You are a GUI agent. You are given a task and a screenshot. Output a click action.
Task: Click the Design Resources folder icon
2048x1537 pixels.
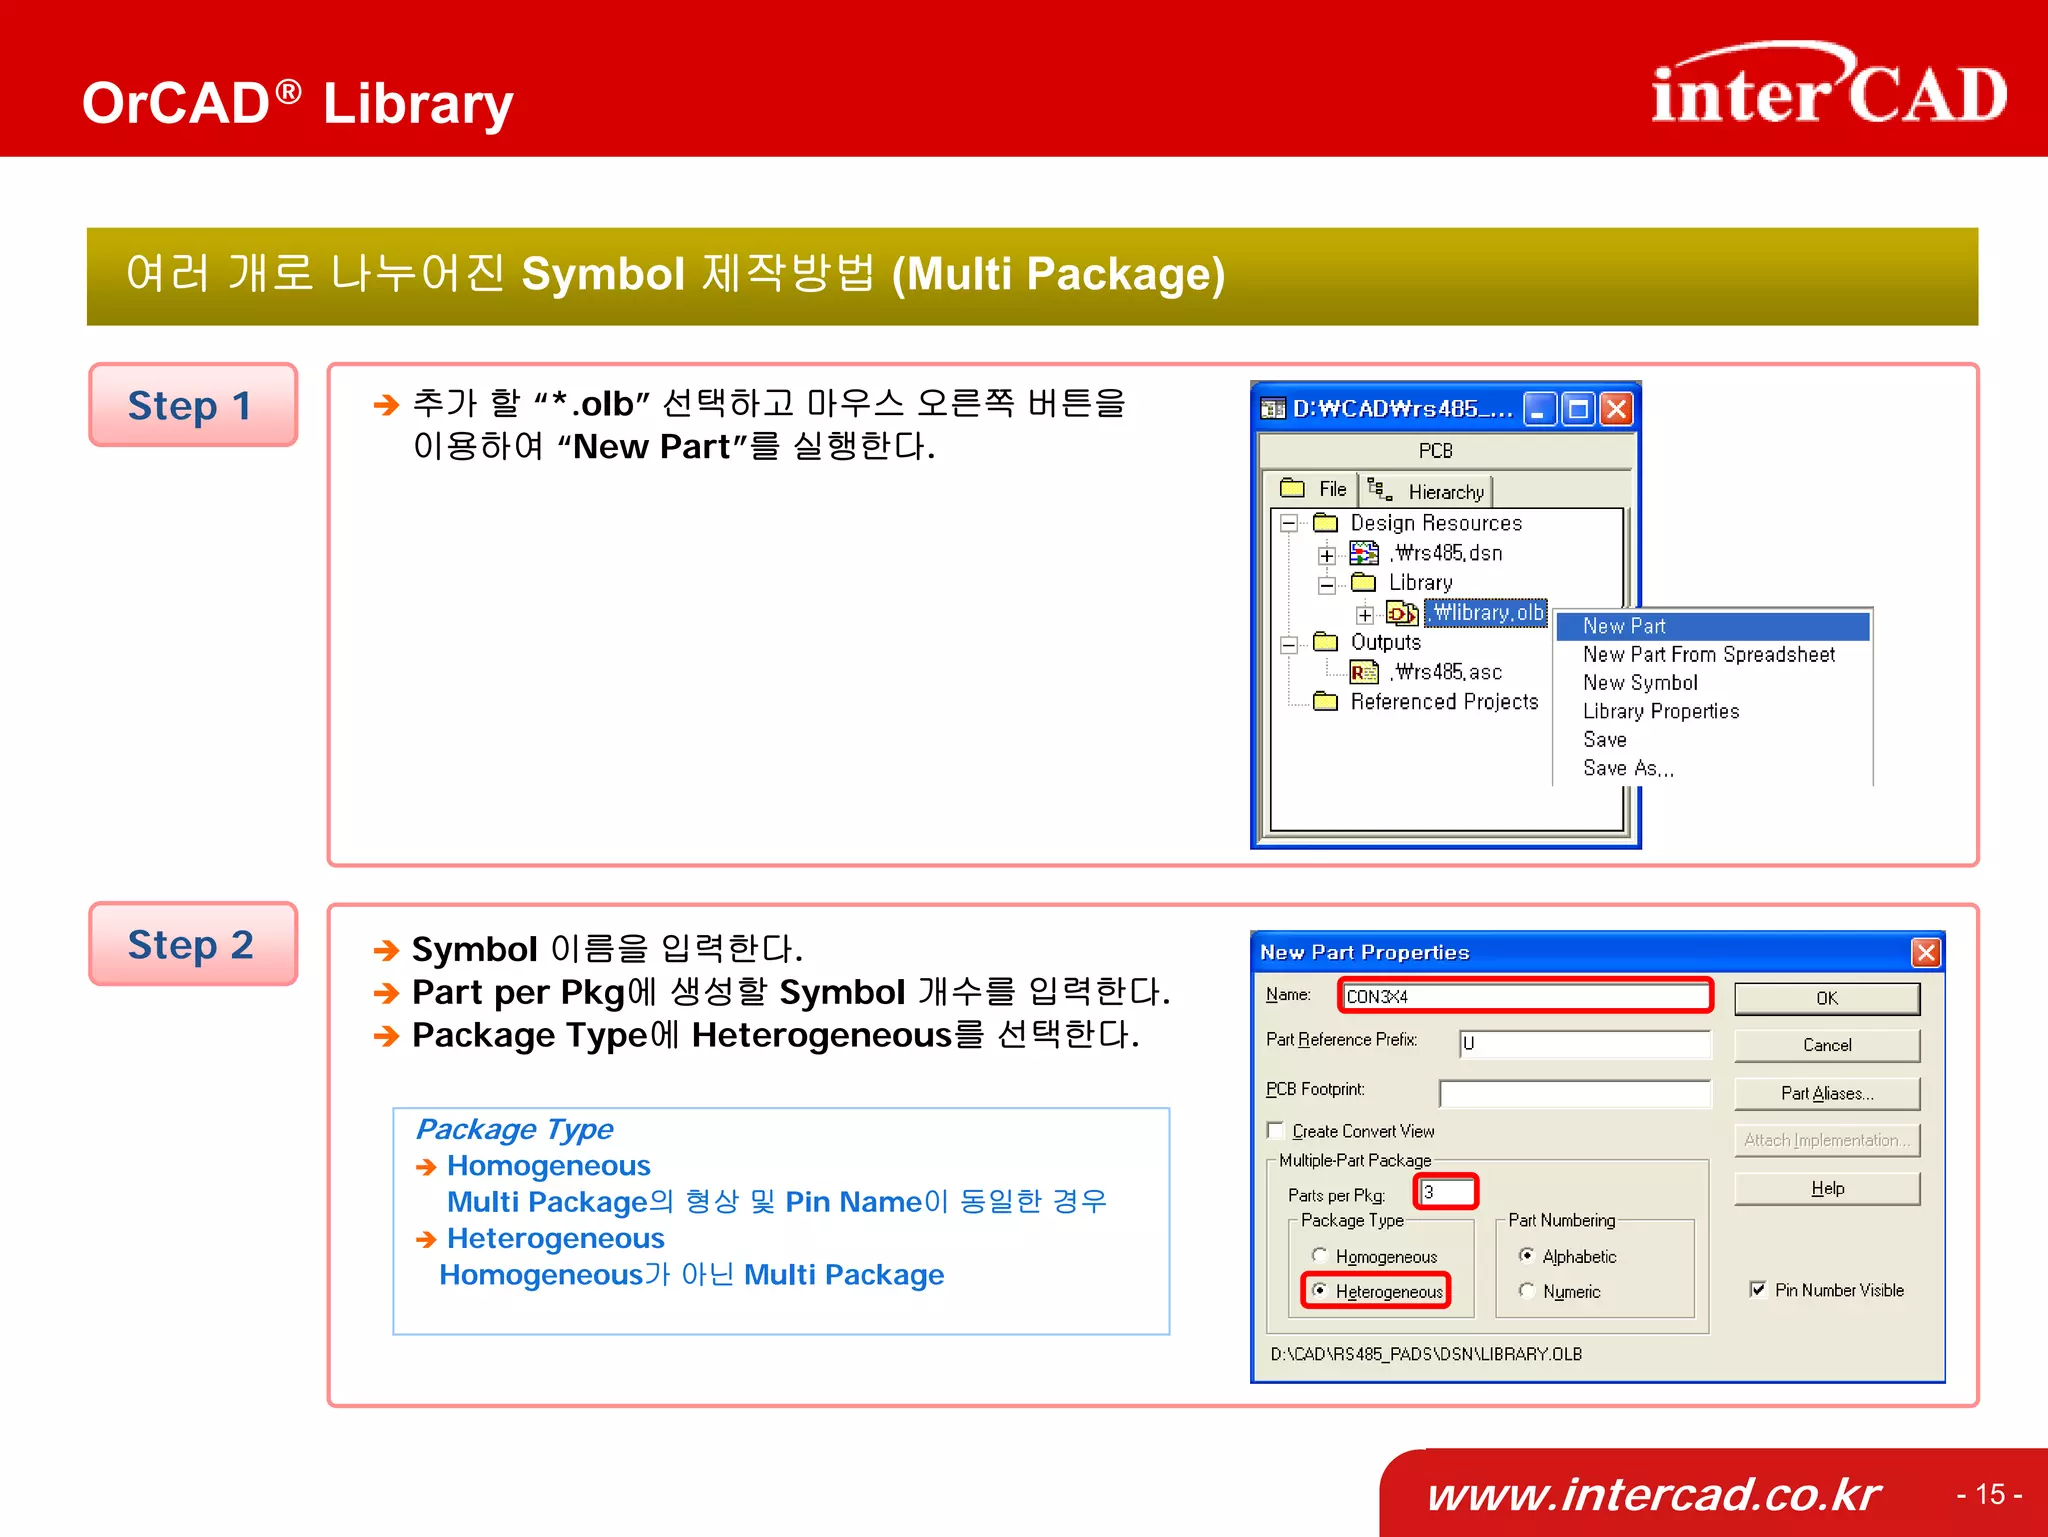(1326, 523)
